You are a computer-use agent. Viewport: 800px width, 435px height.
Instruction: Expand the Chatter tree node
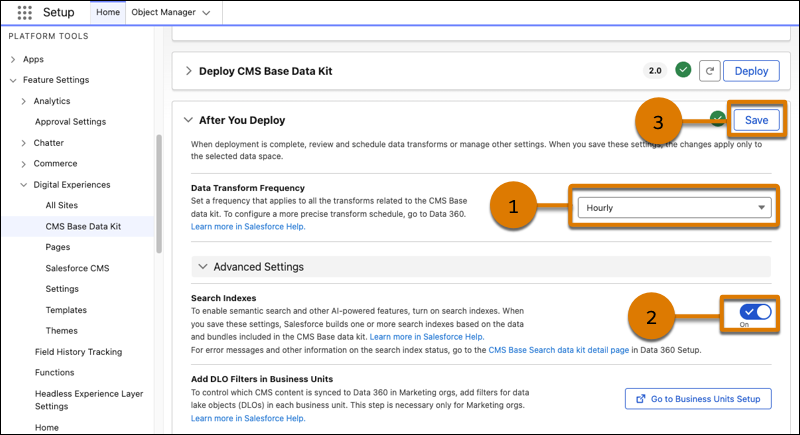click(x=23, y=143)
